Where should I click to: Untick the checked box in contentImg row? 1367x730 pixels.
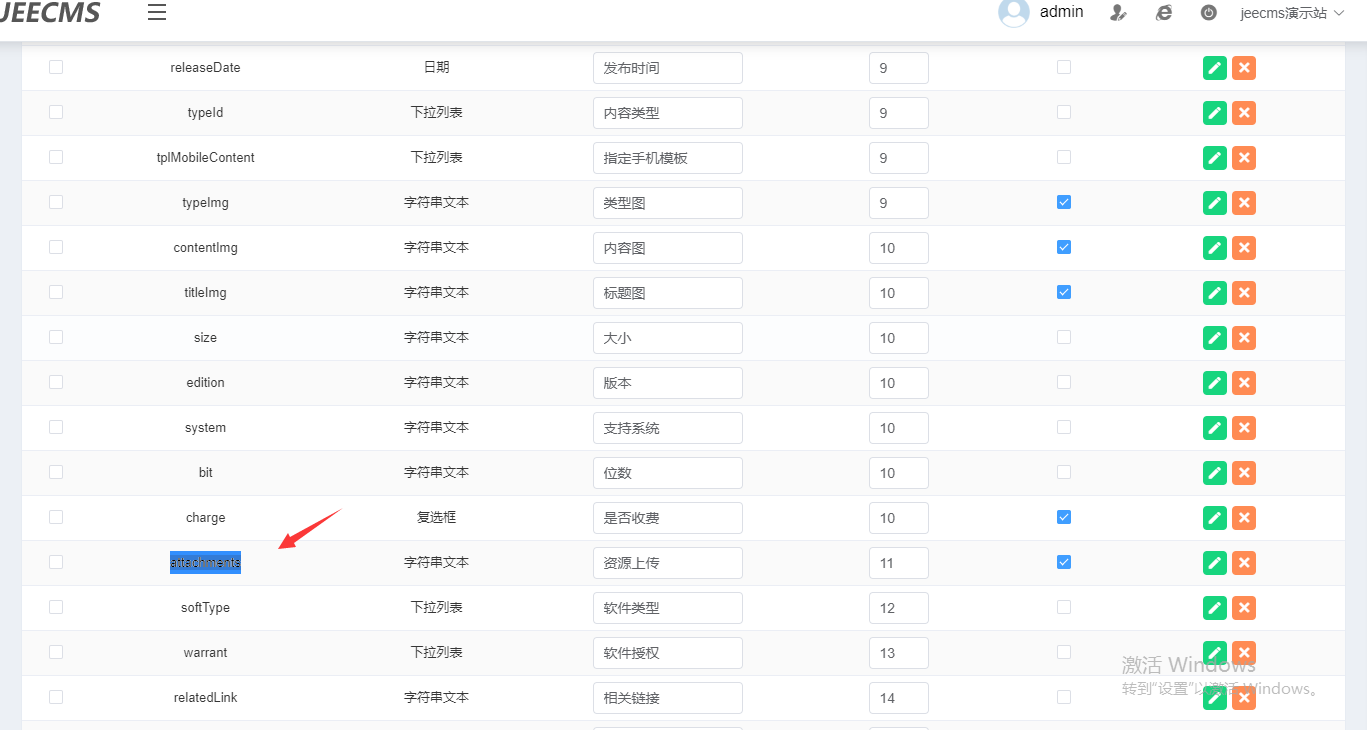pyautogui.click(x=1064, y=247)
